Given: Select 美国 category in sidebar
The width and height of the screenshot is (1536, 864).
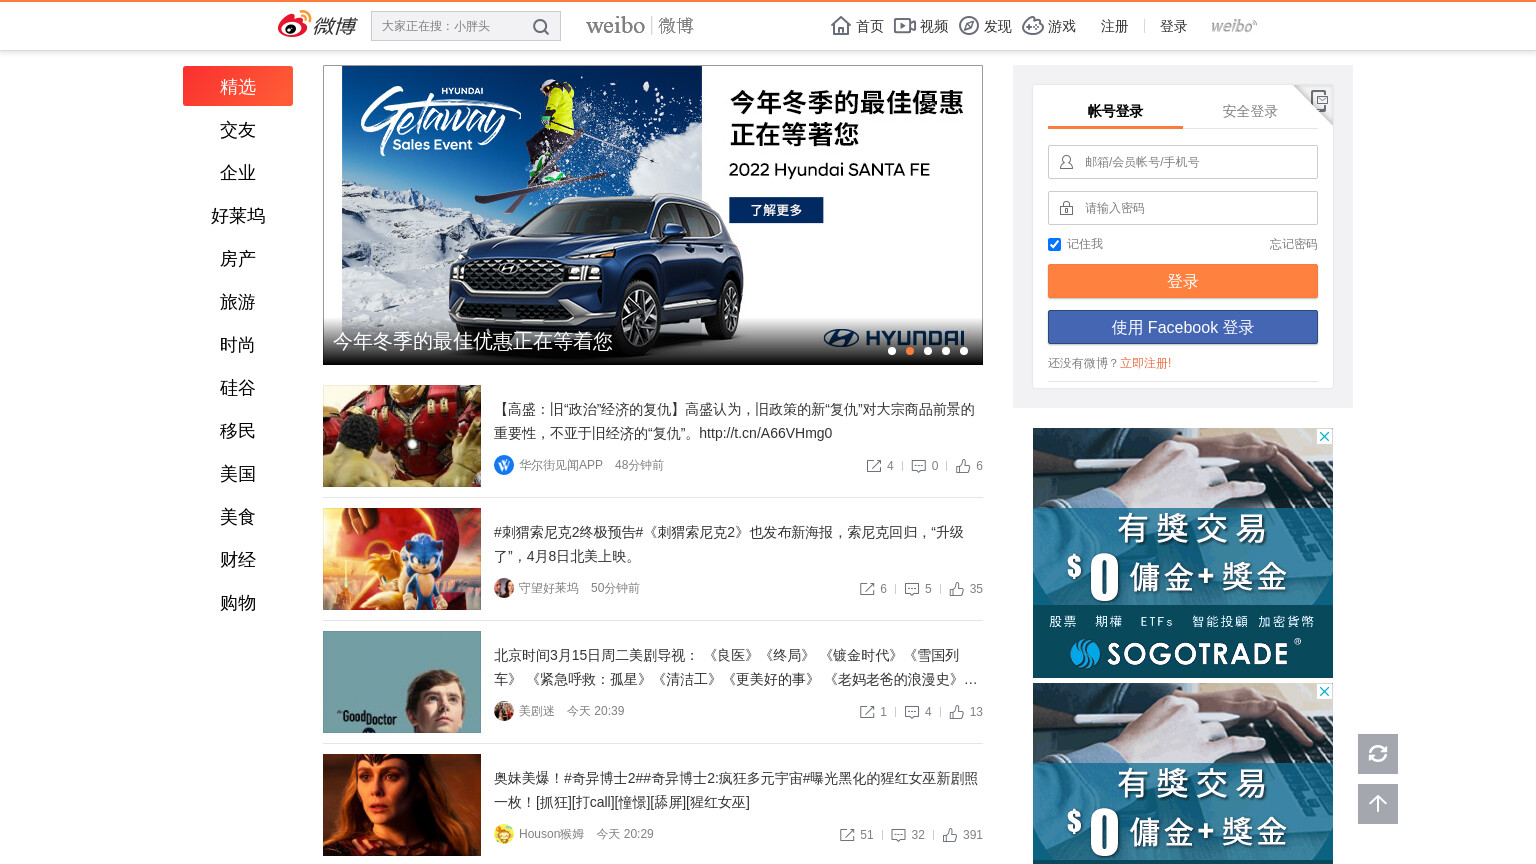Looking at the screenshot, I should tap(238, 474).
